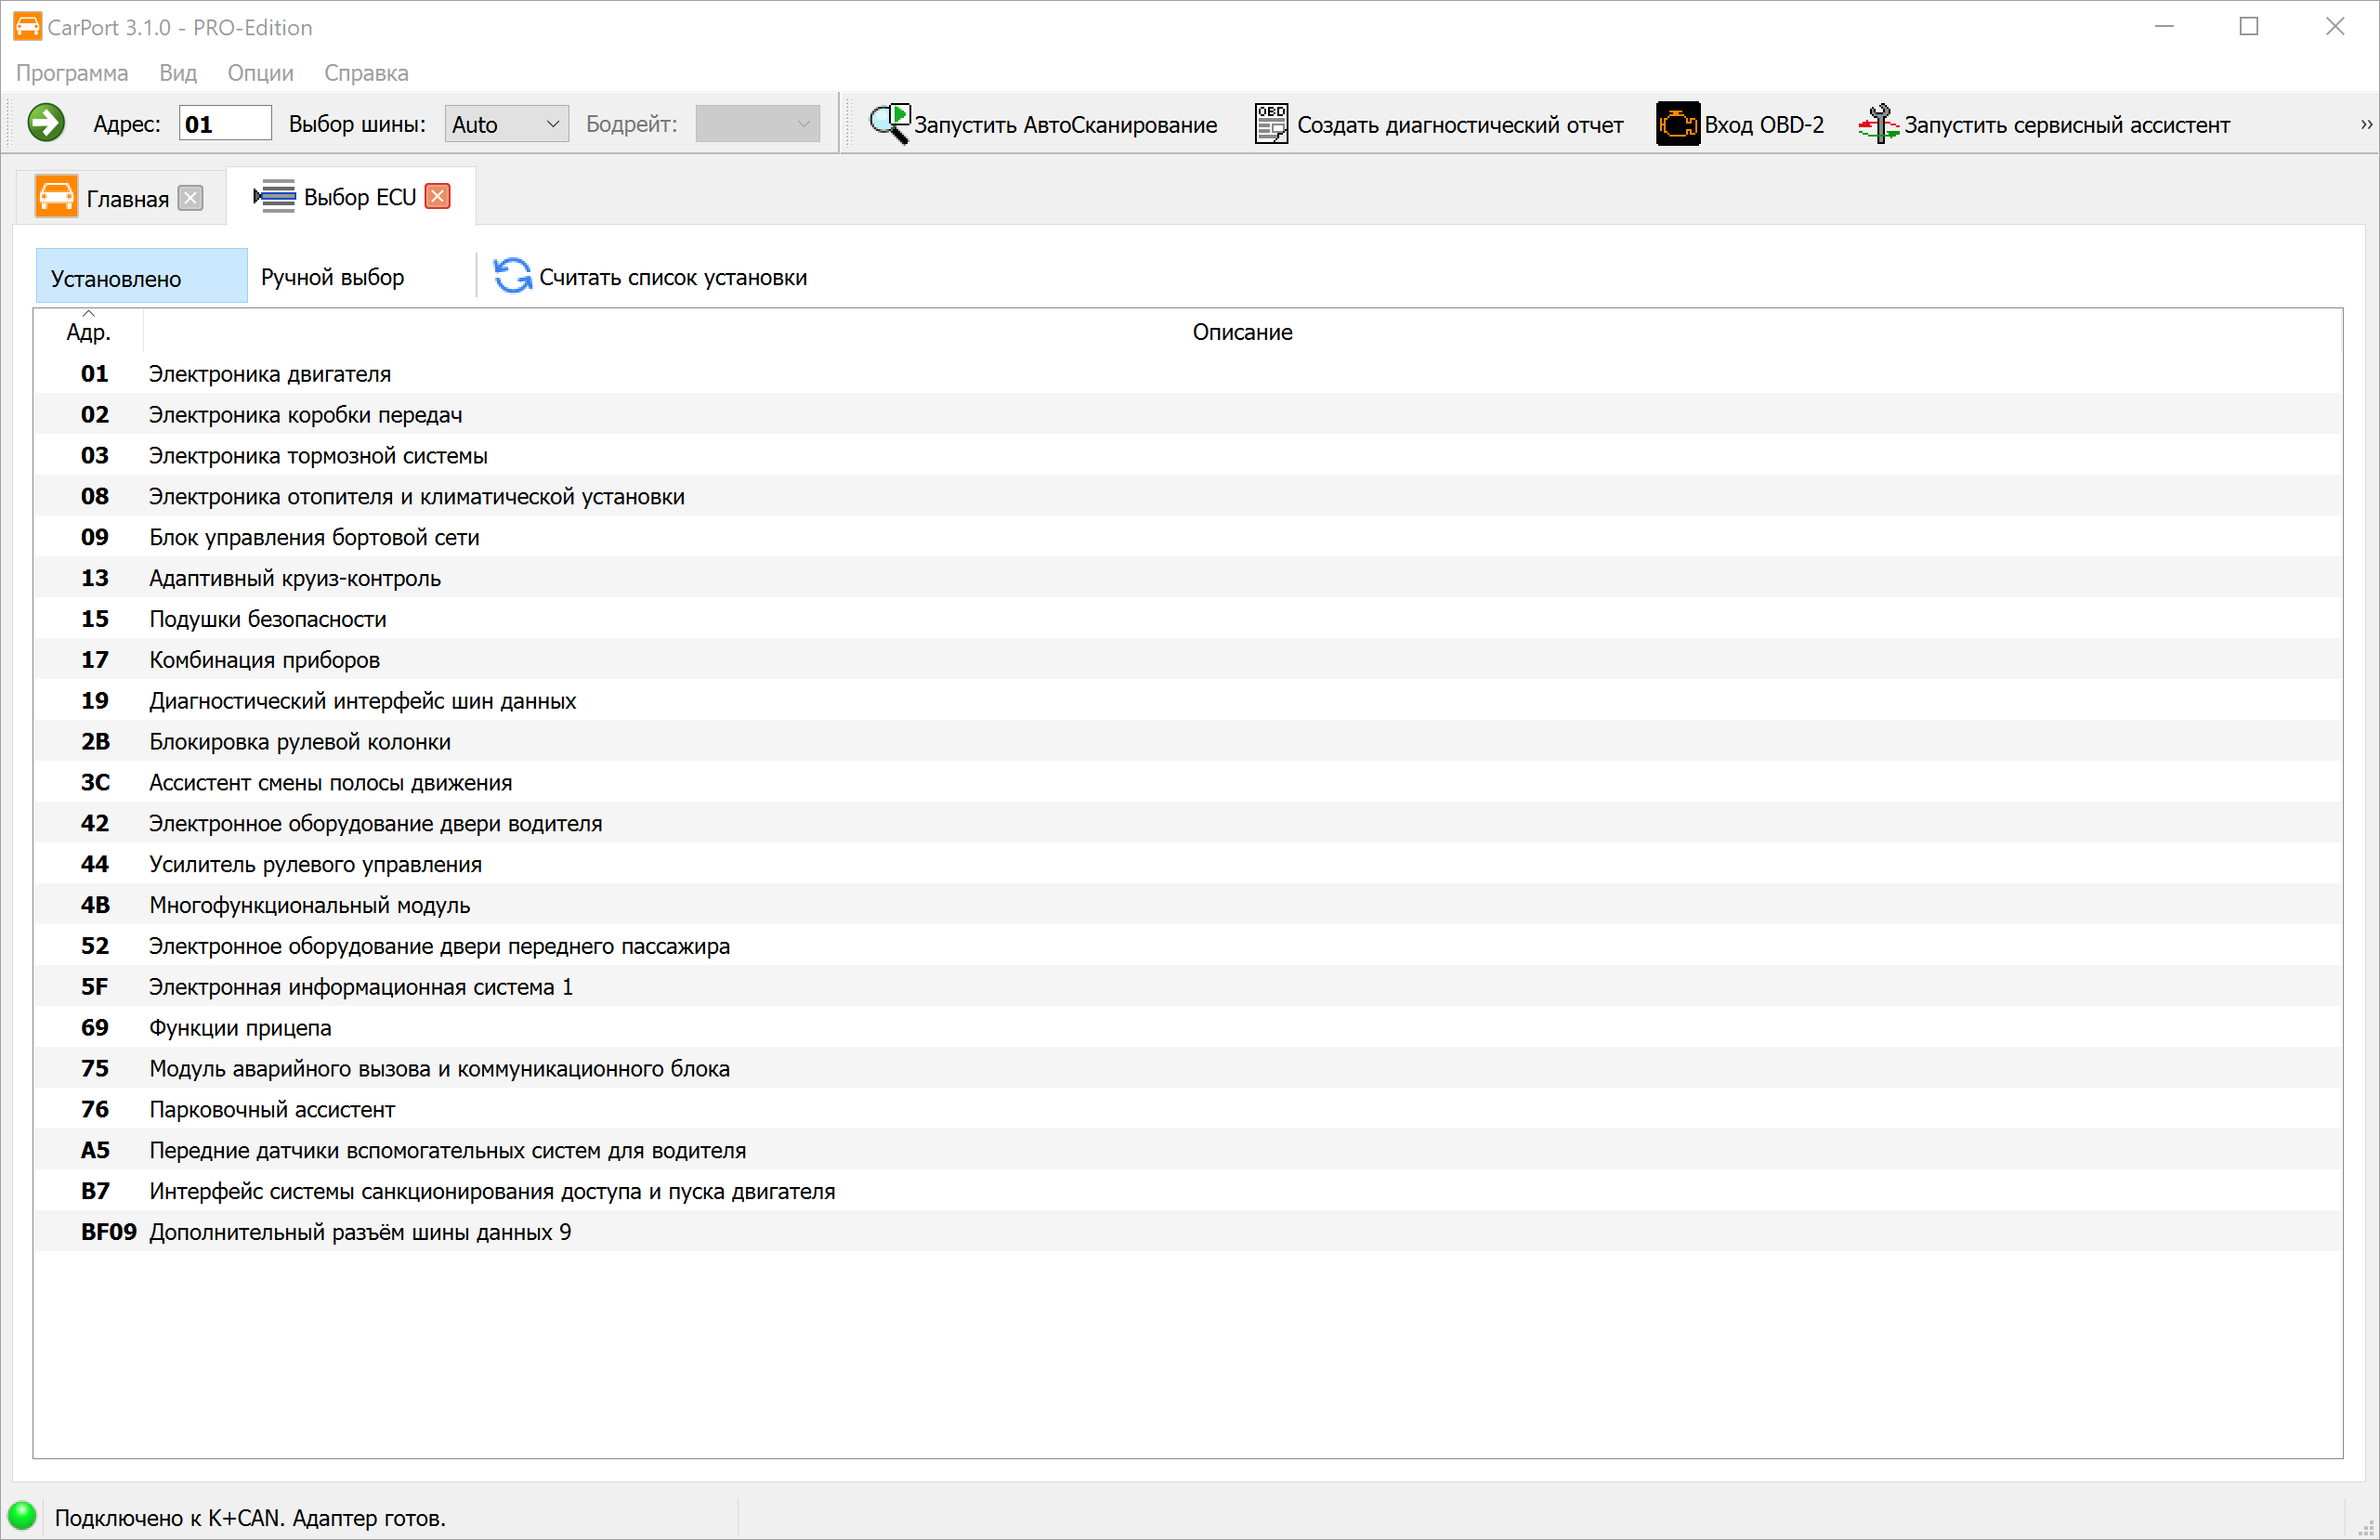Viewport: 2380px width, 1540px height.
Task: Click the blue refresh arrows icon
Action: 513,276
